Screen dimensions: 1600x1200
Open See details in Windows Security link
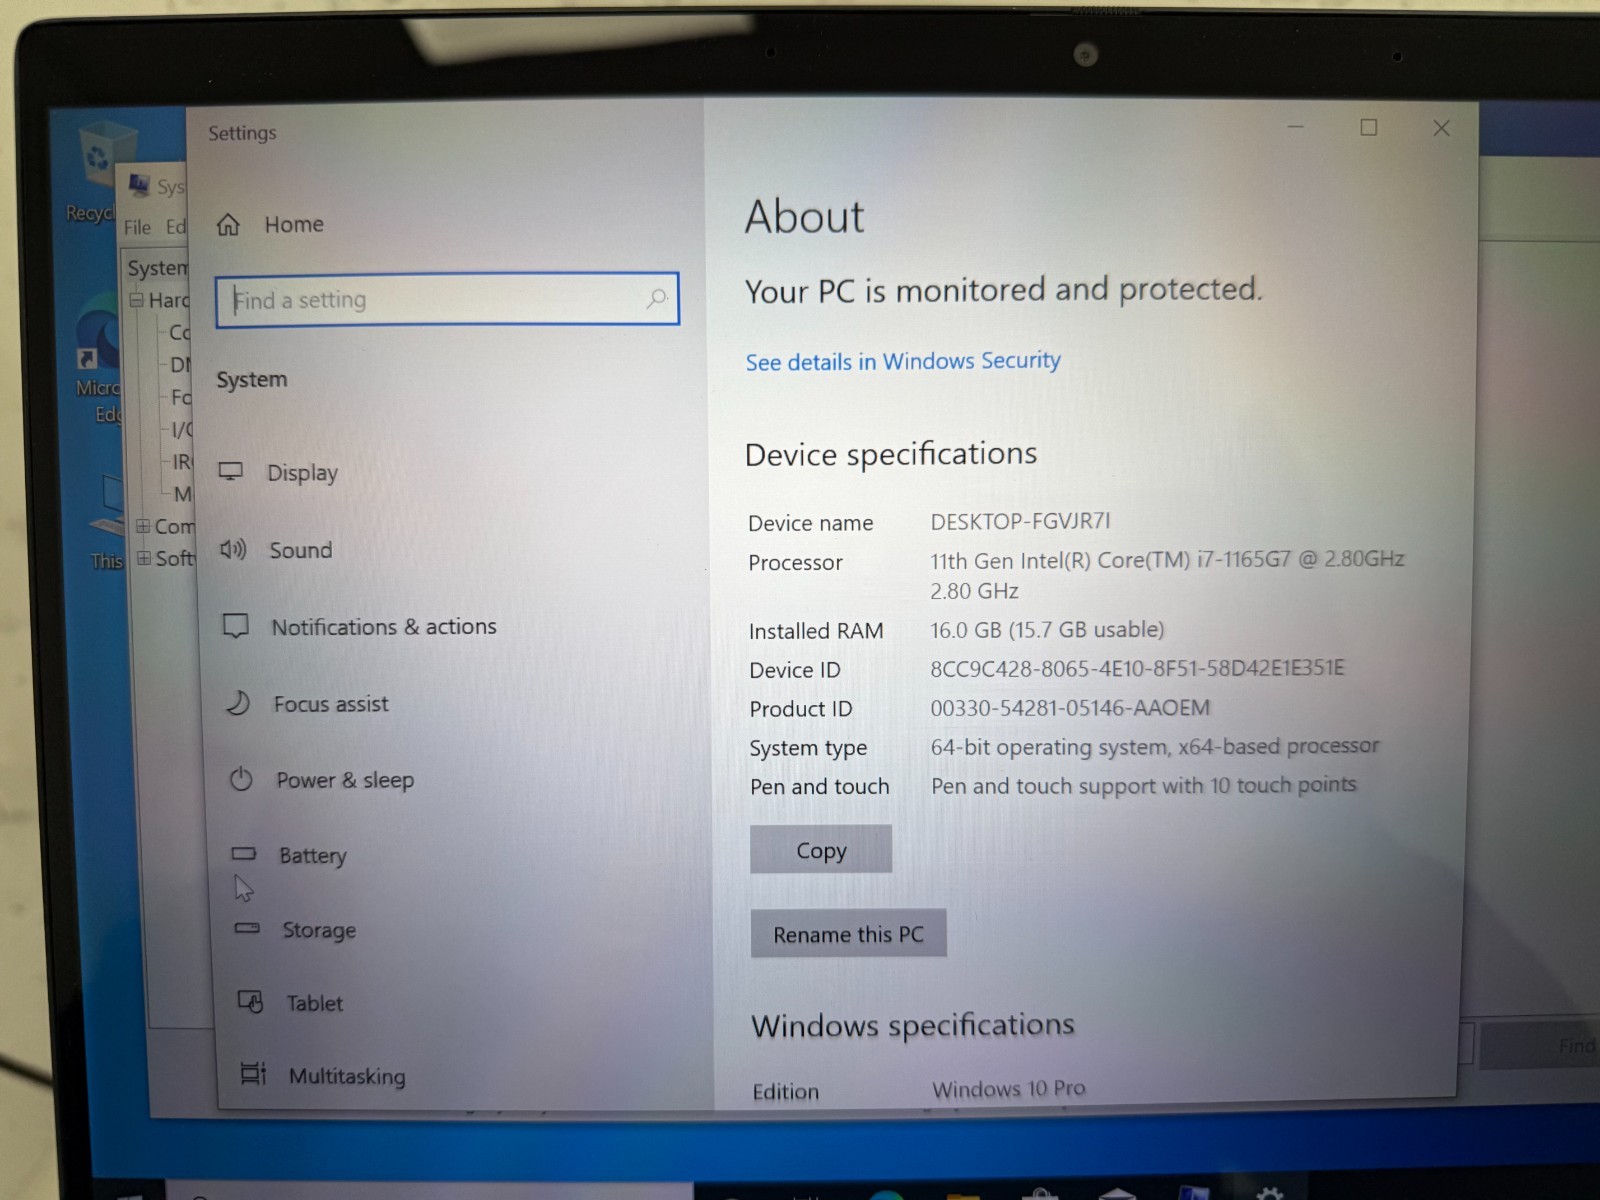(x=902, y=361)
